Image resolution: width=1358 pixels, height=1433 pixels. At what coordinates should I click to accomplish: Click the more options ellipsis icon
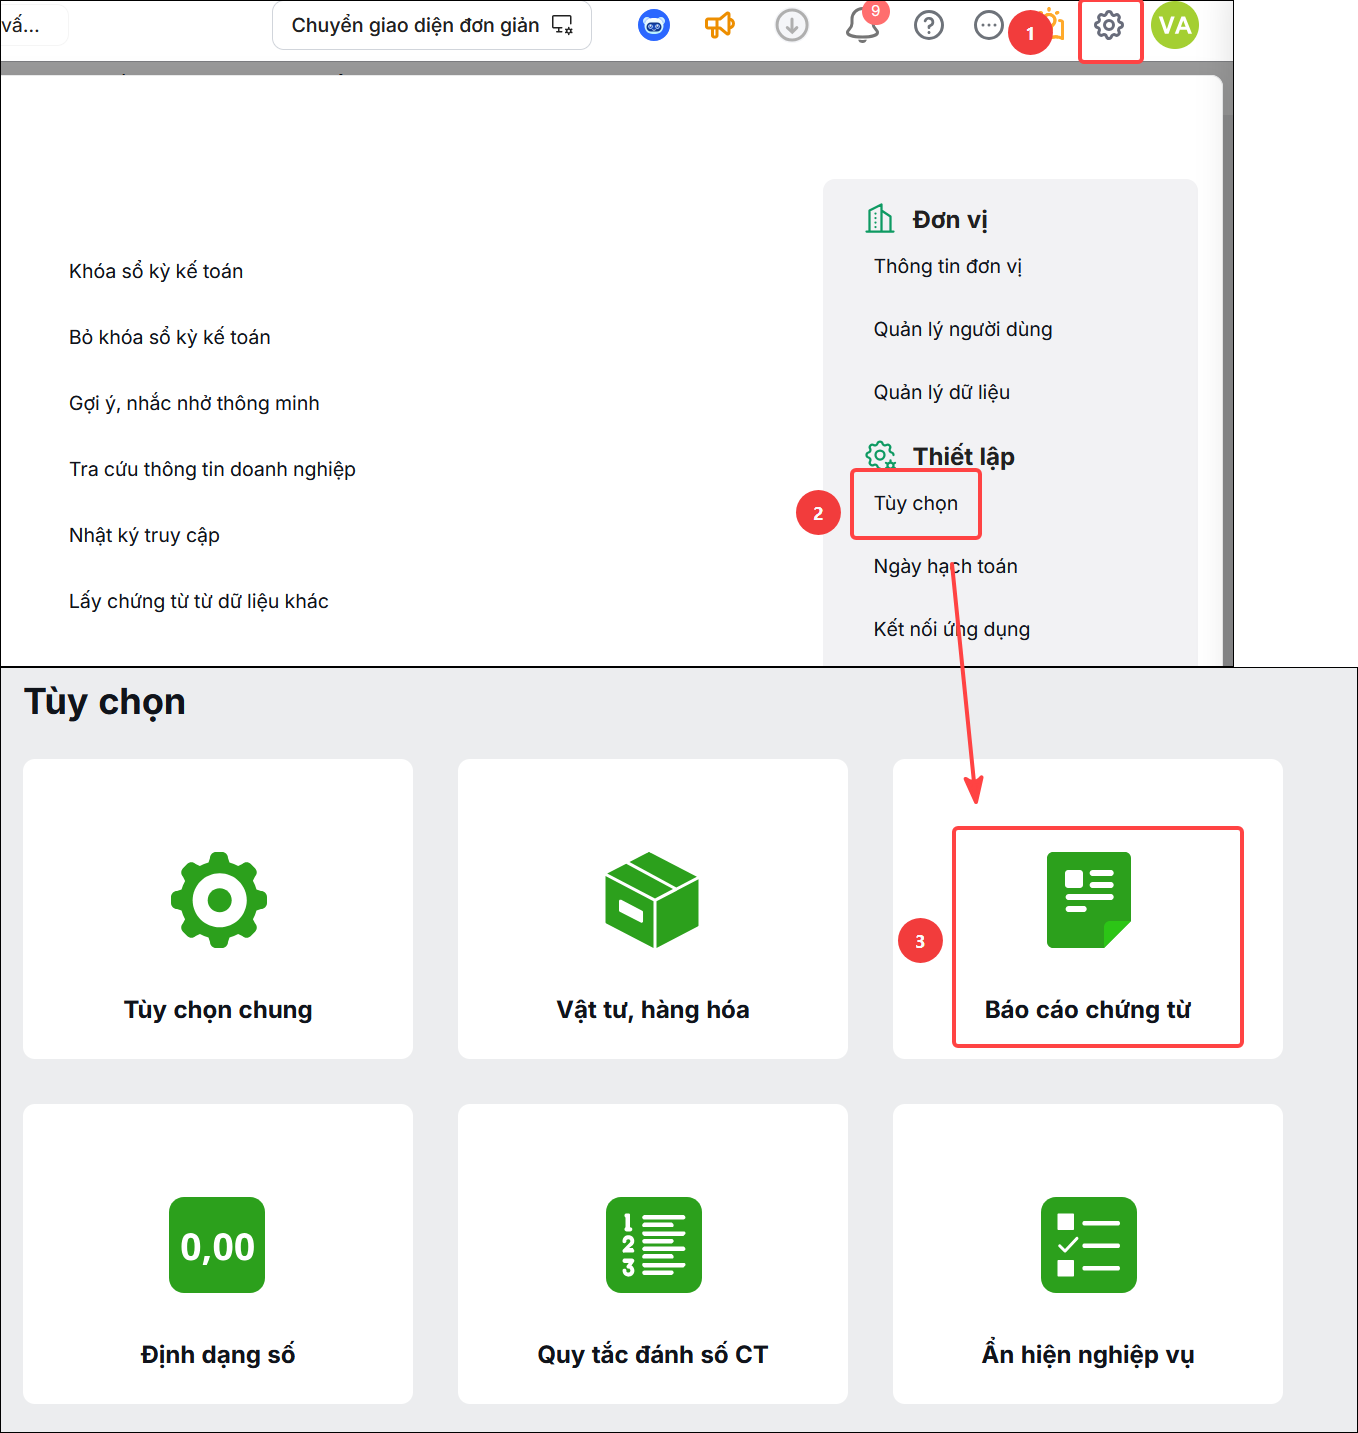click(x=988, y=25)
